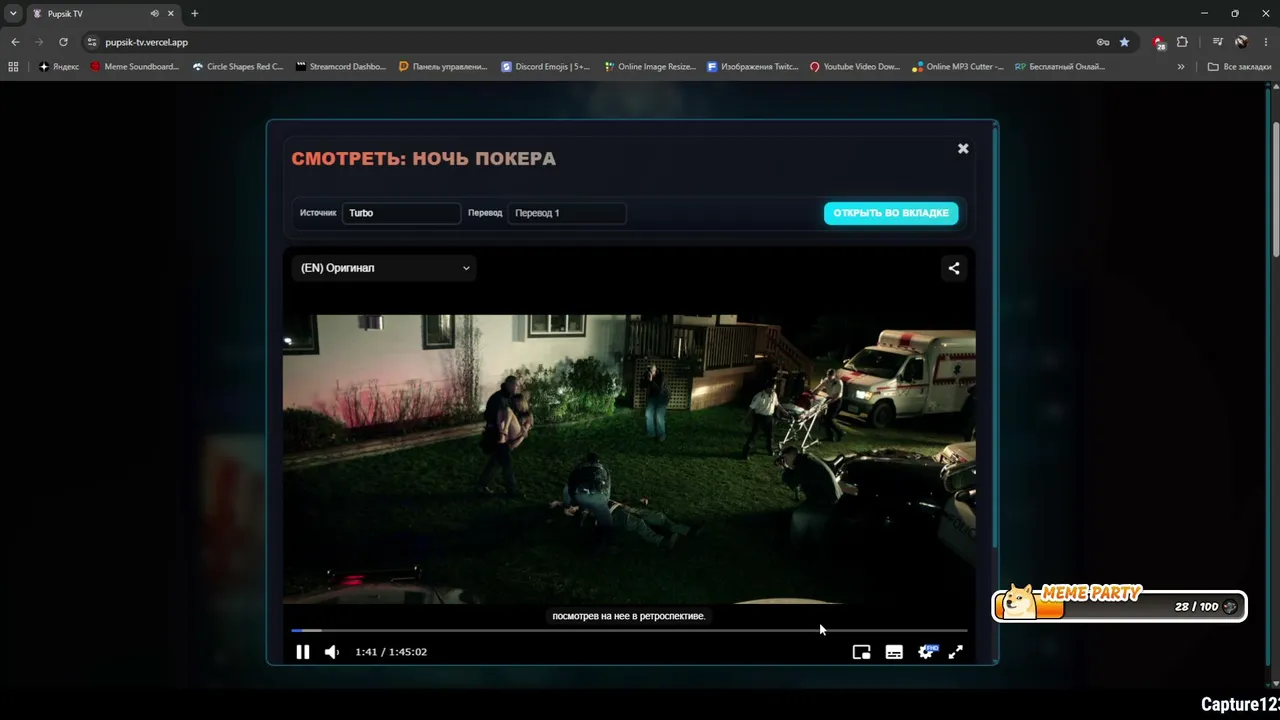Open the tab search dropdown arrow
This screenshot has width=1280, height=720.
[x=13, y=13]
